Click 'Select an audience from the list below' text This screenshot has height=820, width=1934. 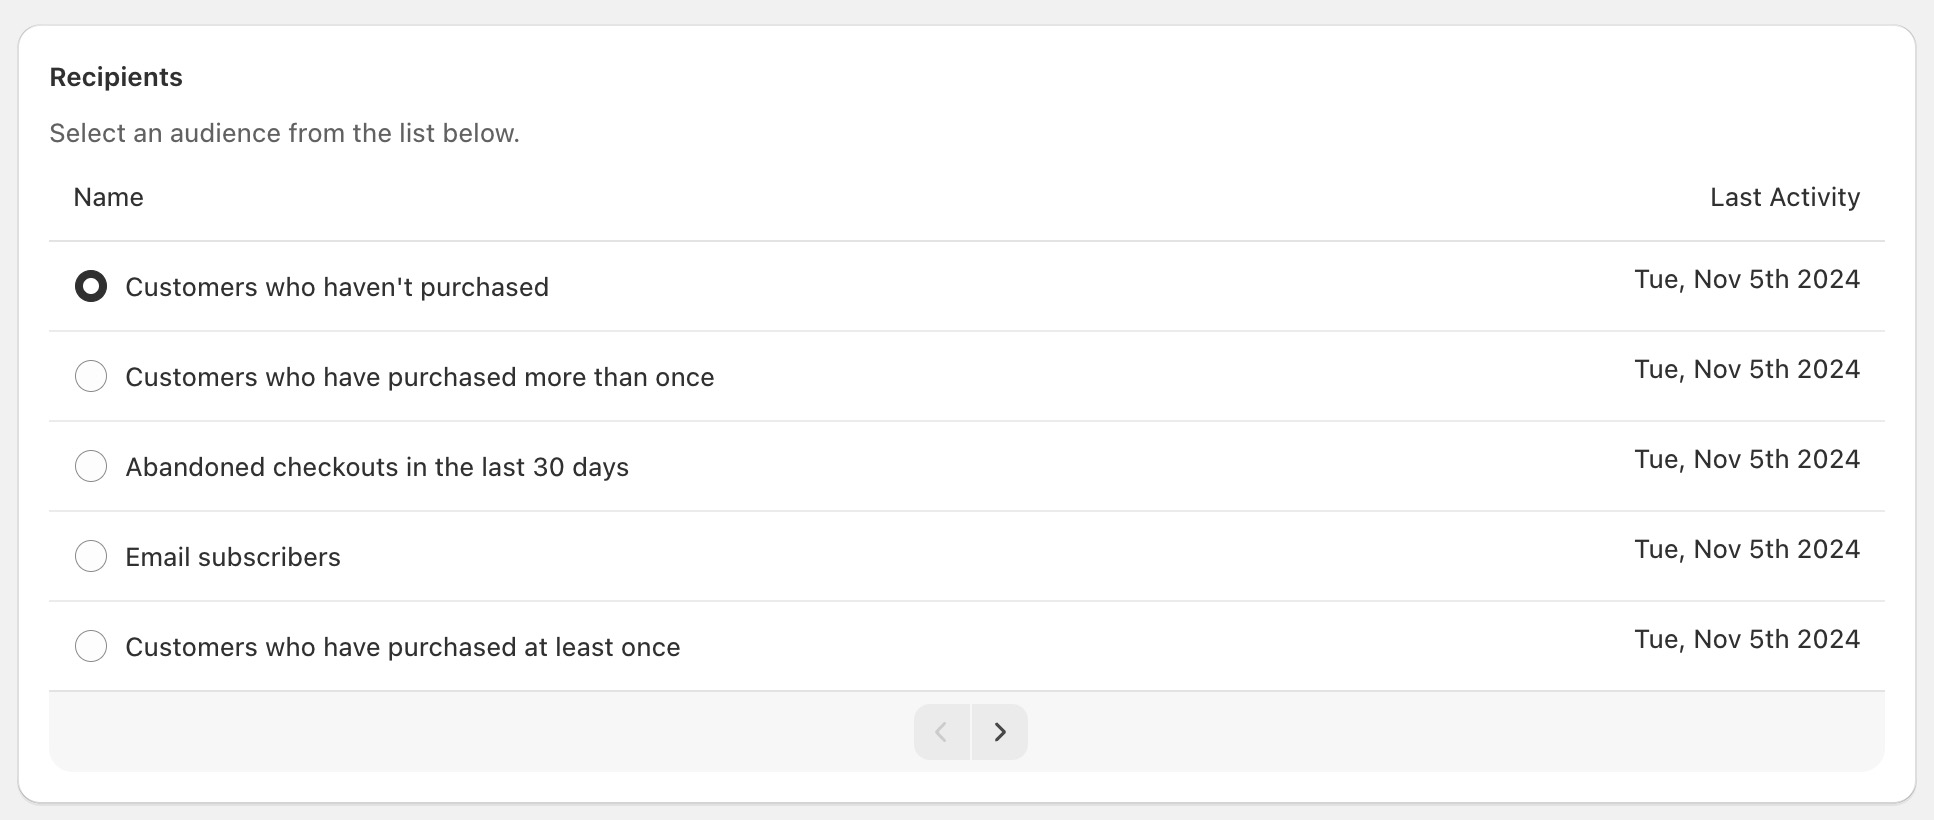[x=285, y=133]
